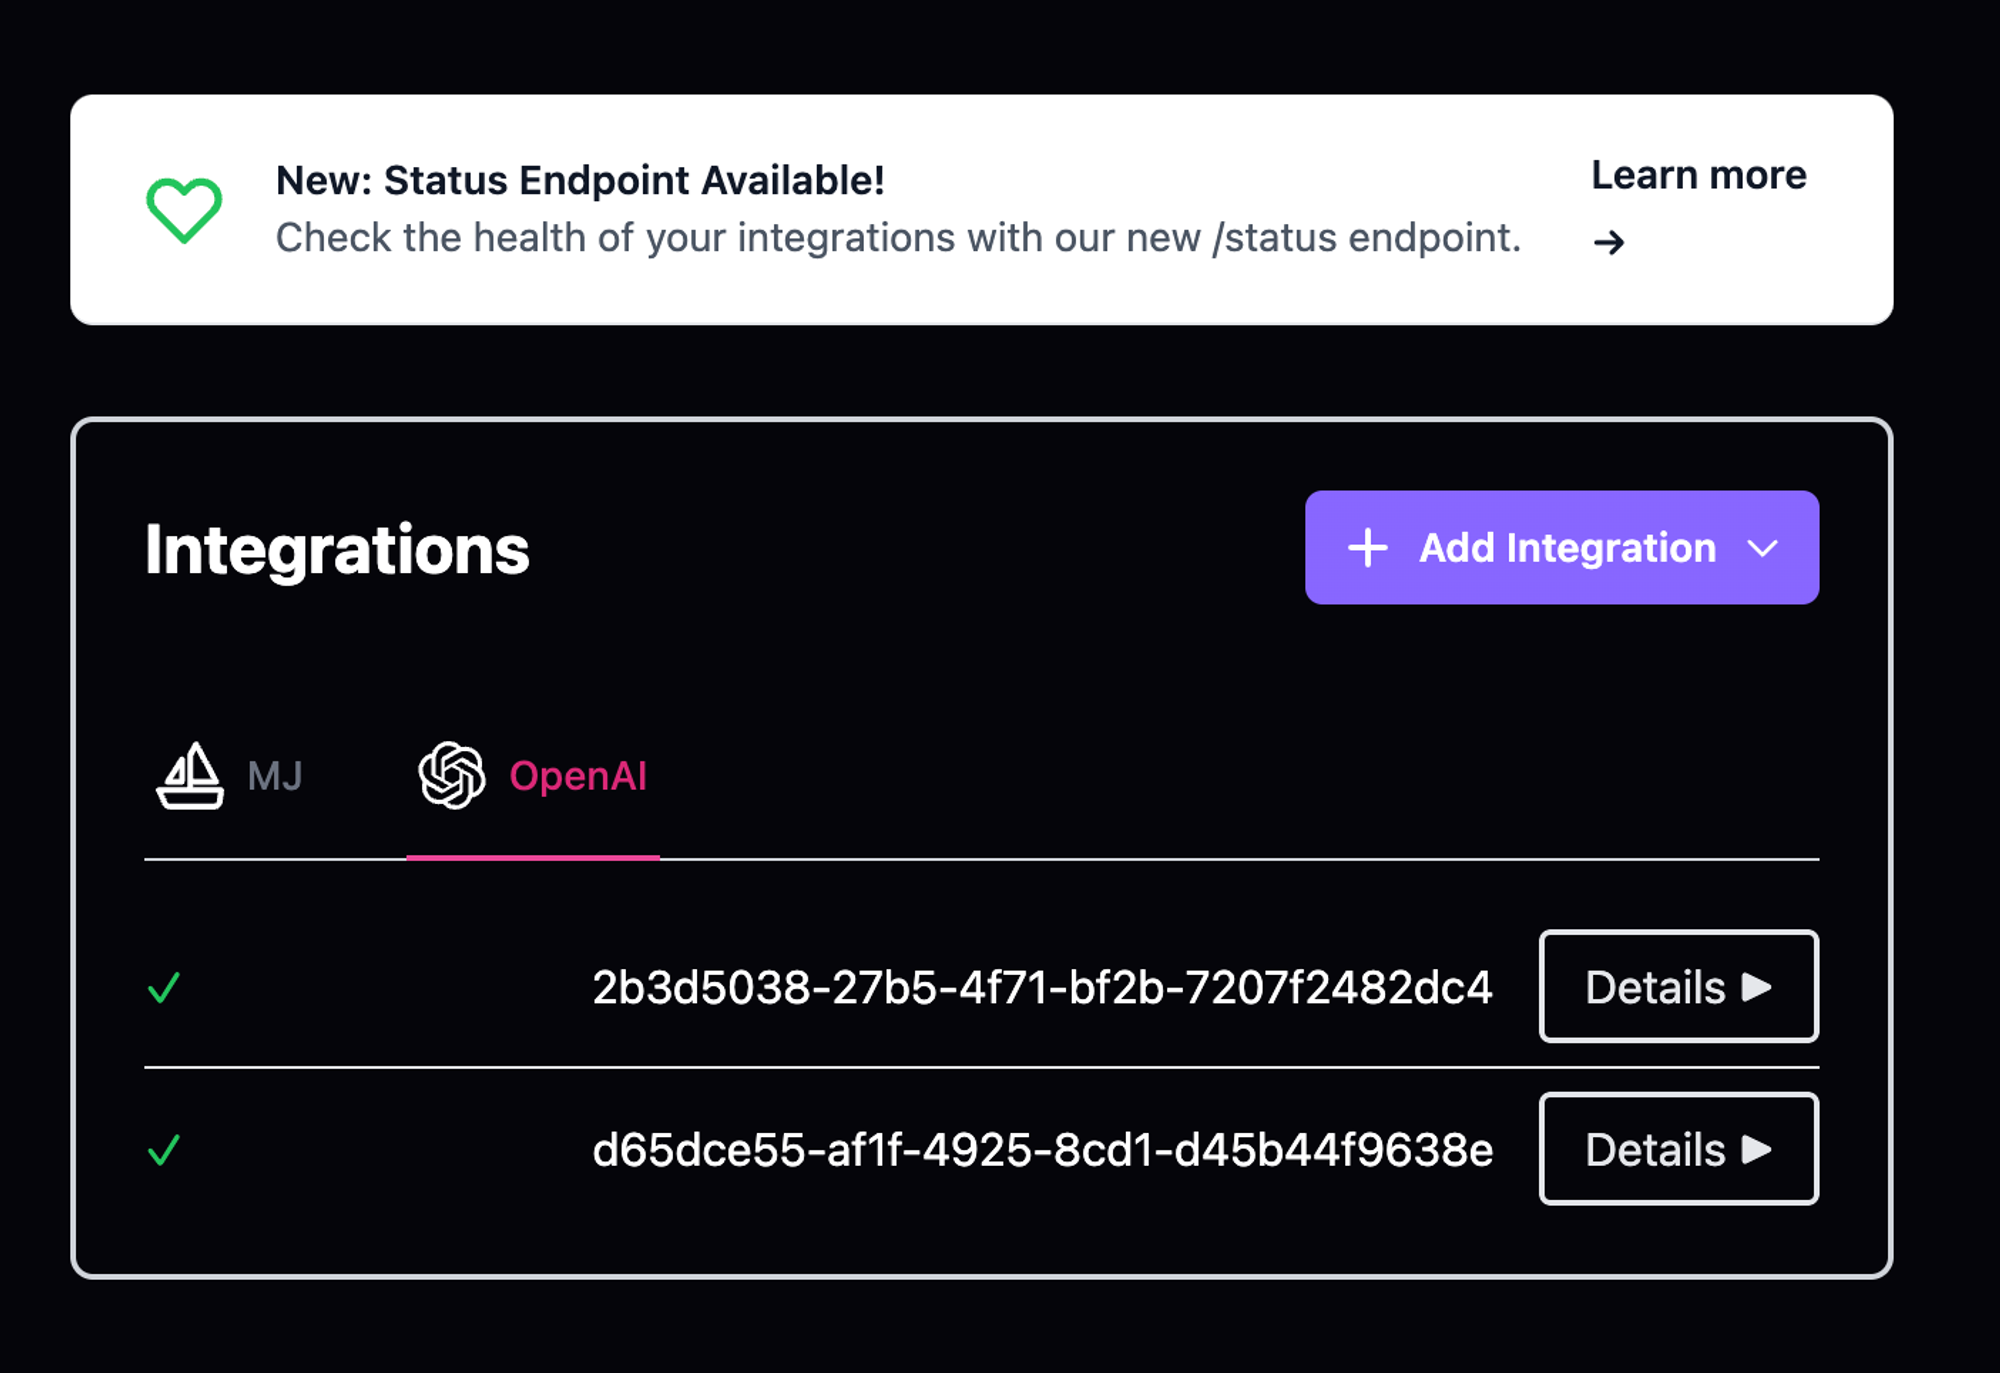This screenshot has height=1373, width=2000.
Task: Expand the Add Integration dropdown chevron
Action: coord(1762,548)
